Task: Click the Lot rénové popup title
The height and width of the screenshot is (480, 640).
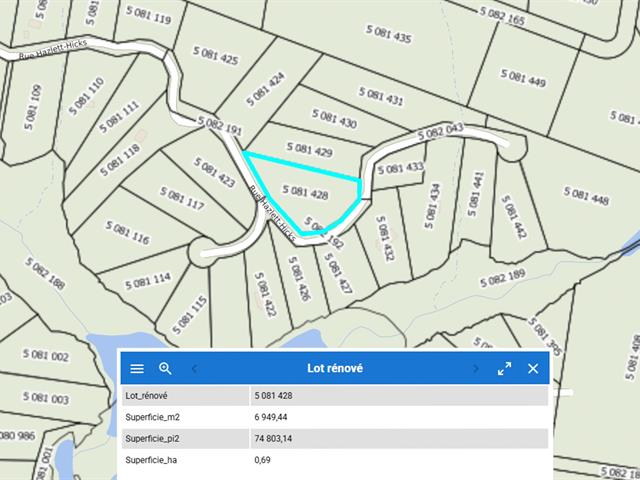Action: [334, 368]
